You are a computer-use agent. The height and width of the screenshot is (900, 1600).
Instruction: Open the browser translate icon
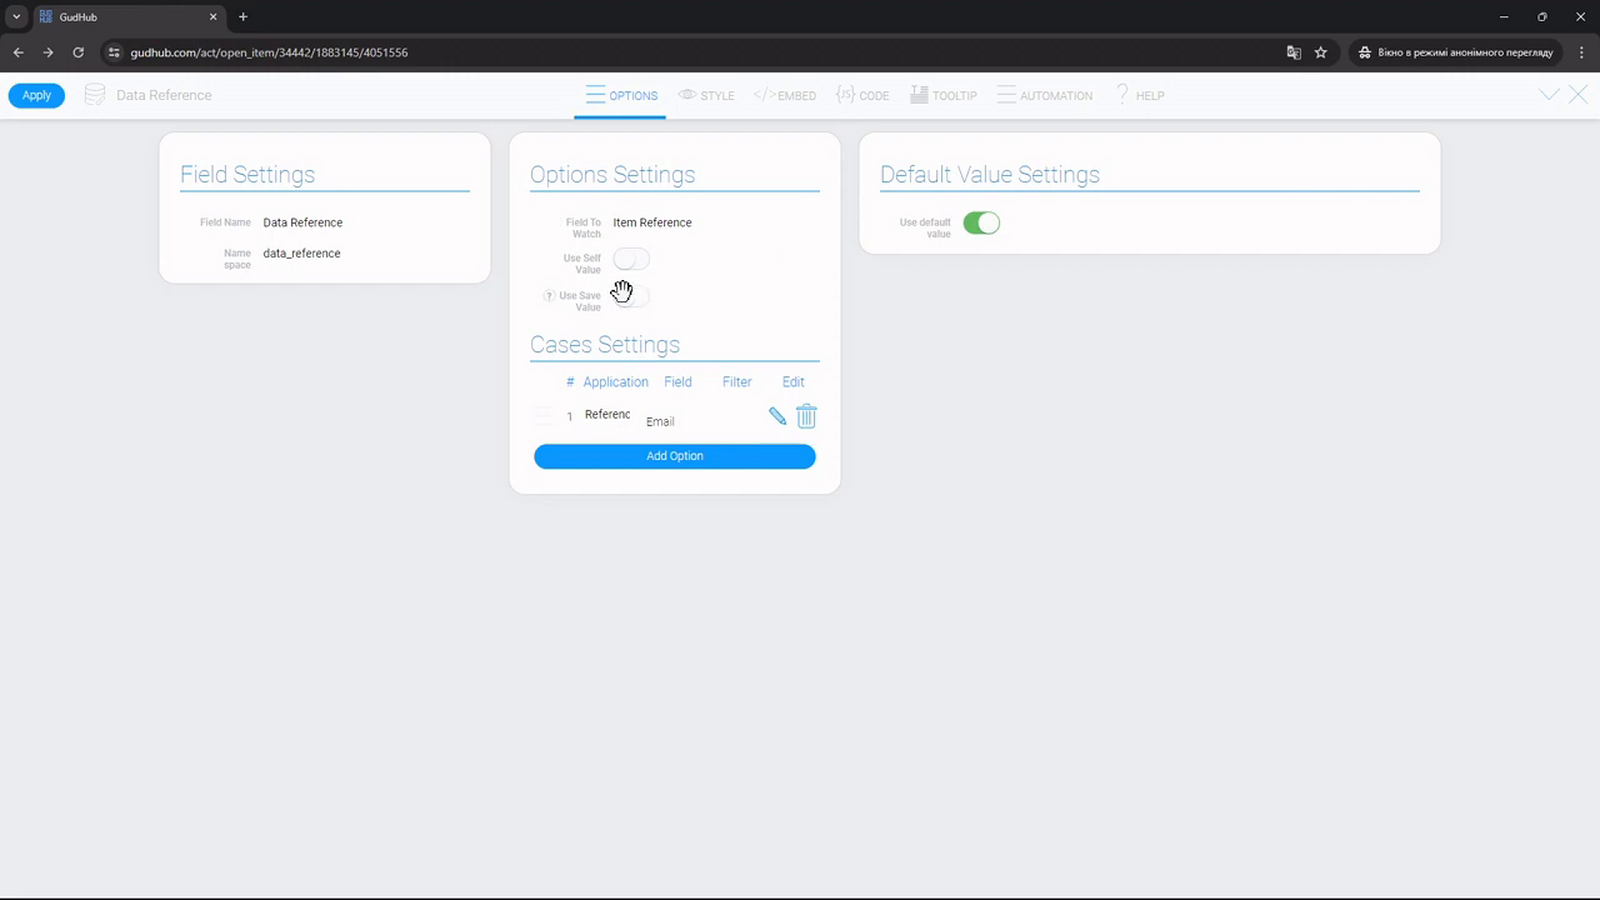[x=1294, y=52]
